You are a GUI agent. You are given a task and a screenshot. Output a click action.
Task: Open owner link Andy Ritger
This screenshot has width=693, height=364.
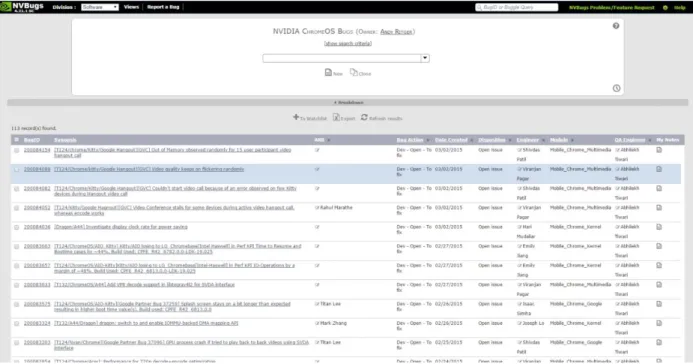pos(396,32)
